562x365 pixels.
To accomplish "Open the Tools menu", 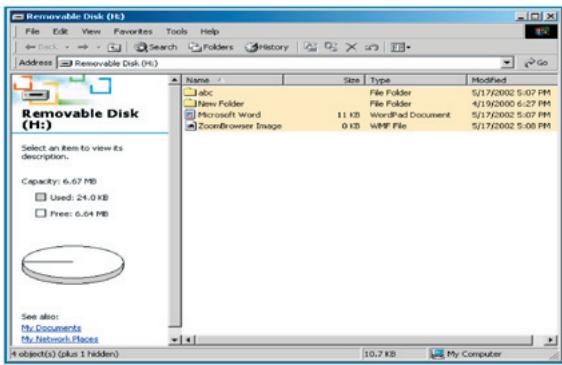I will 176,32.
